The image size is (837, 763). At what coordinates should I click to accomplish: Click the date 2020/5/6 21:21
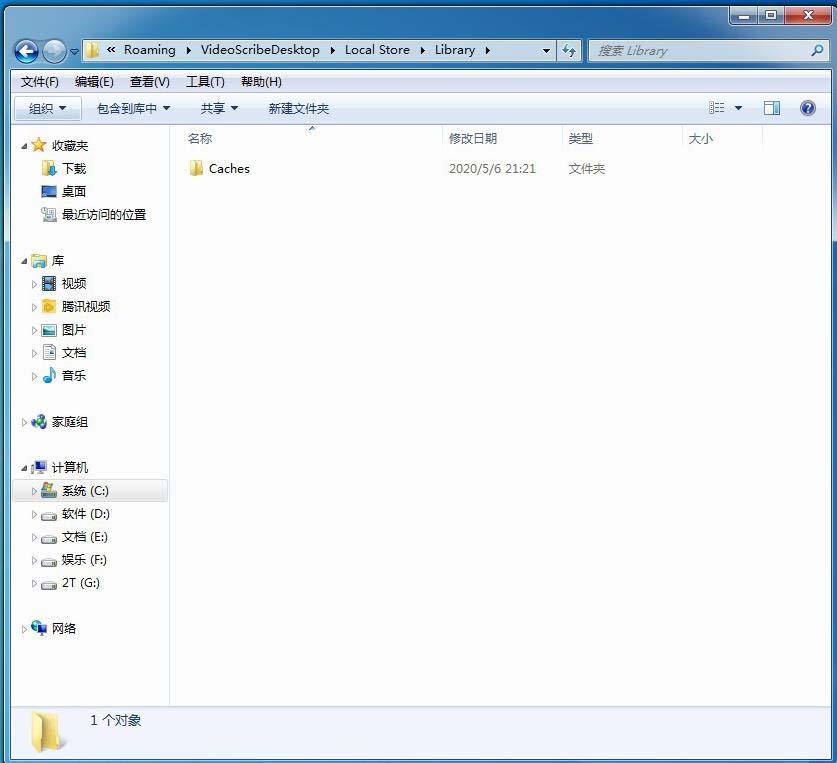(492, 169)
